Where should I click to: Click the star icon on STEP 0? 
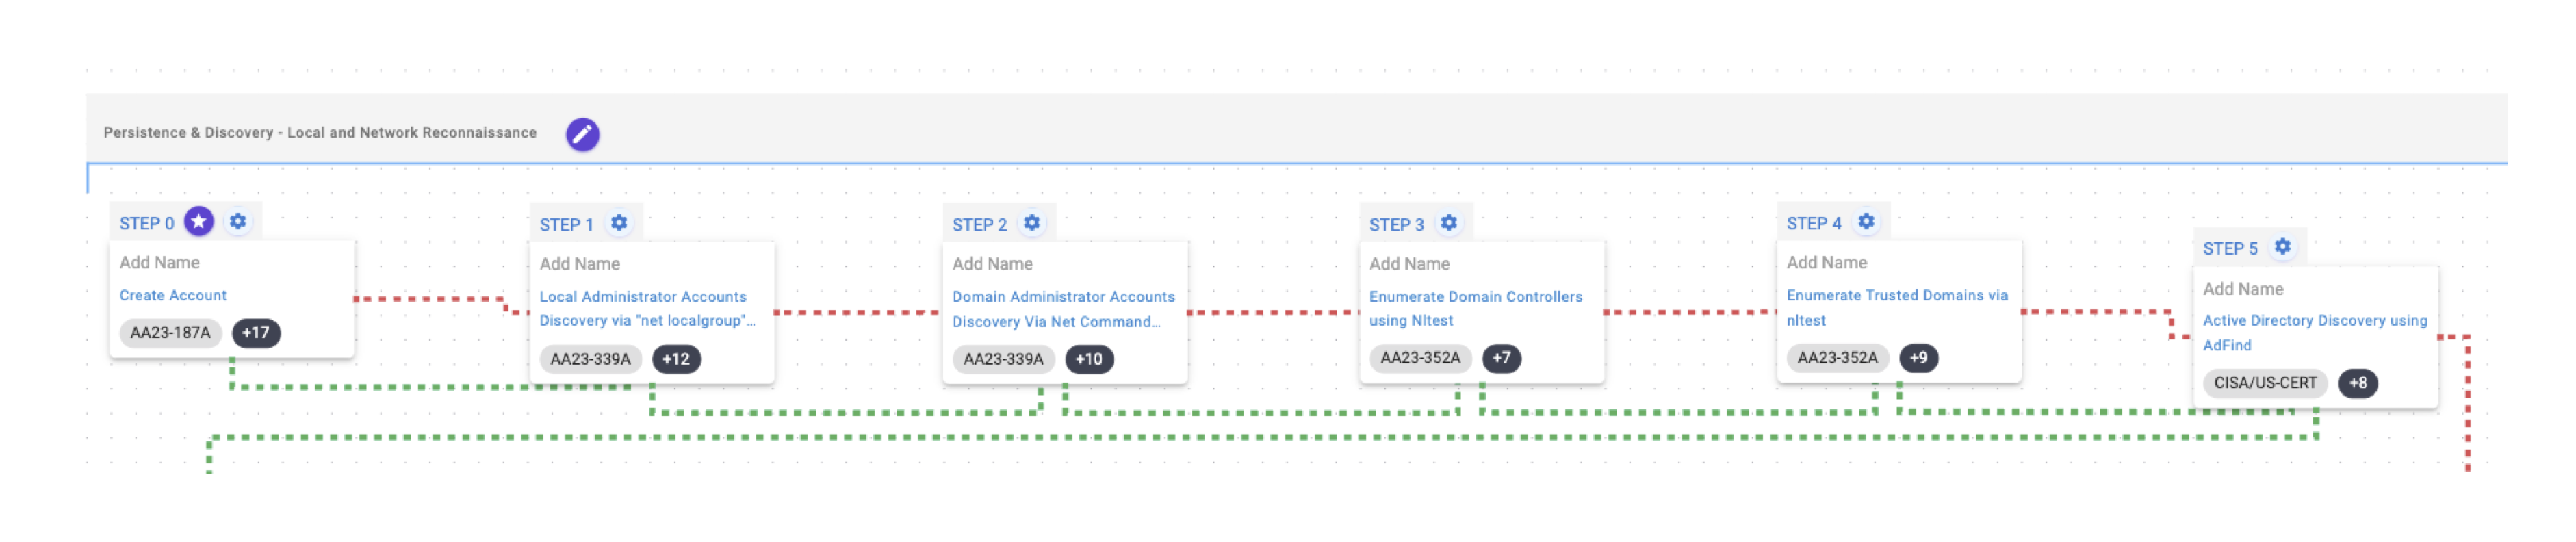click(199, 222)
